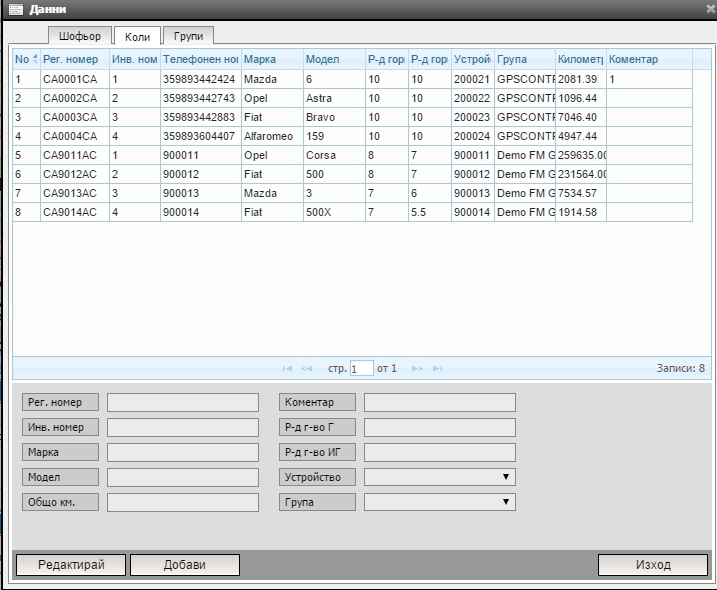
Task: Go to last page pager icon
Action: (x=438, y=369)
